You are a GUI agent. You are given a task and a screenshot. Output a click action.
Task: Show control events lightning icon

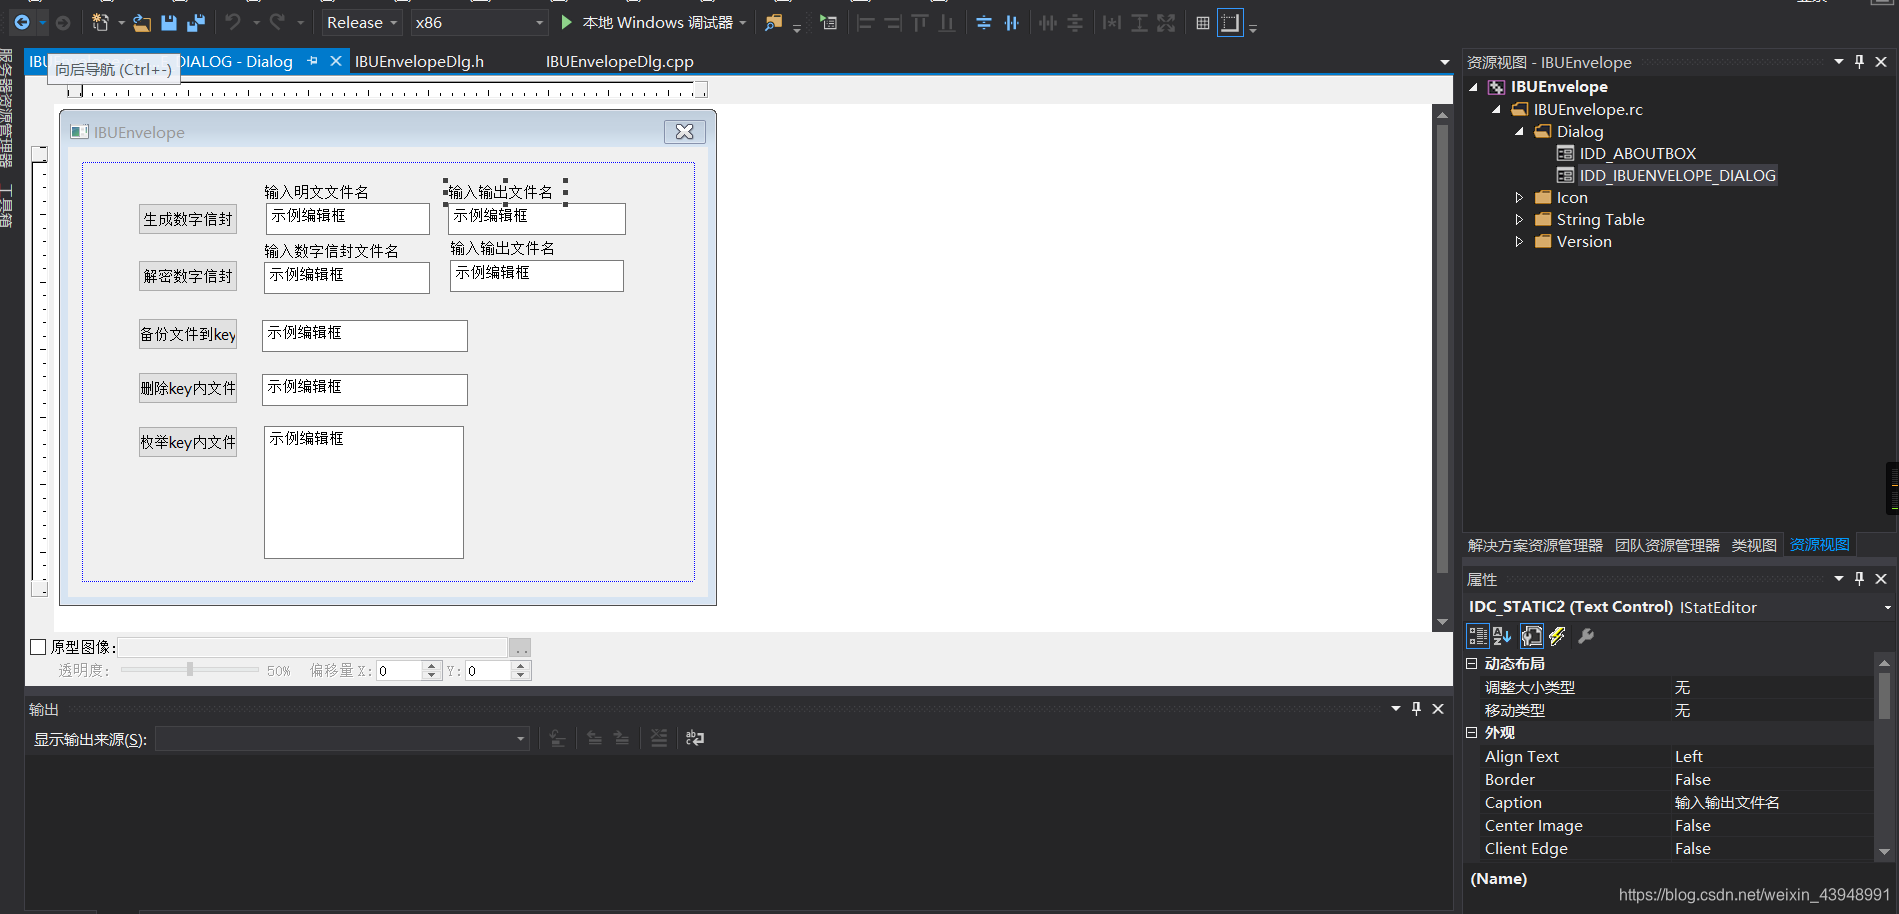pos(1557,635)
